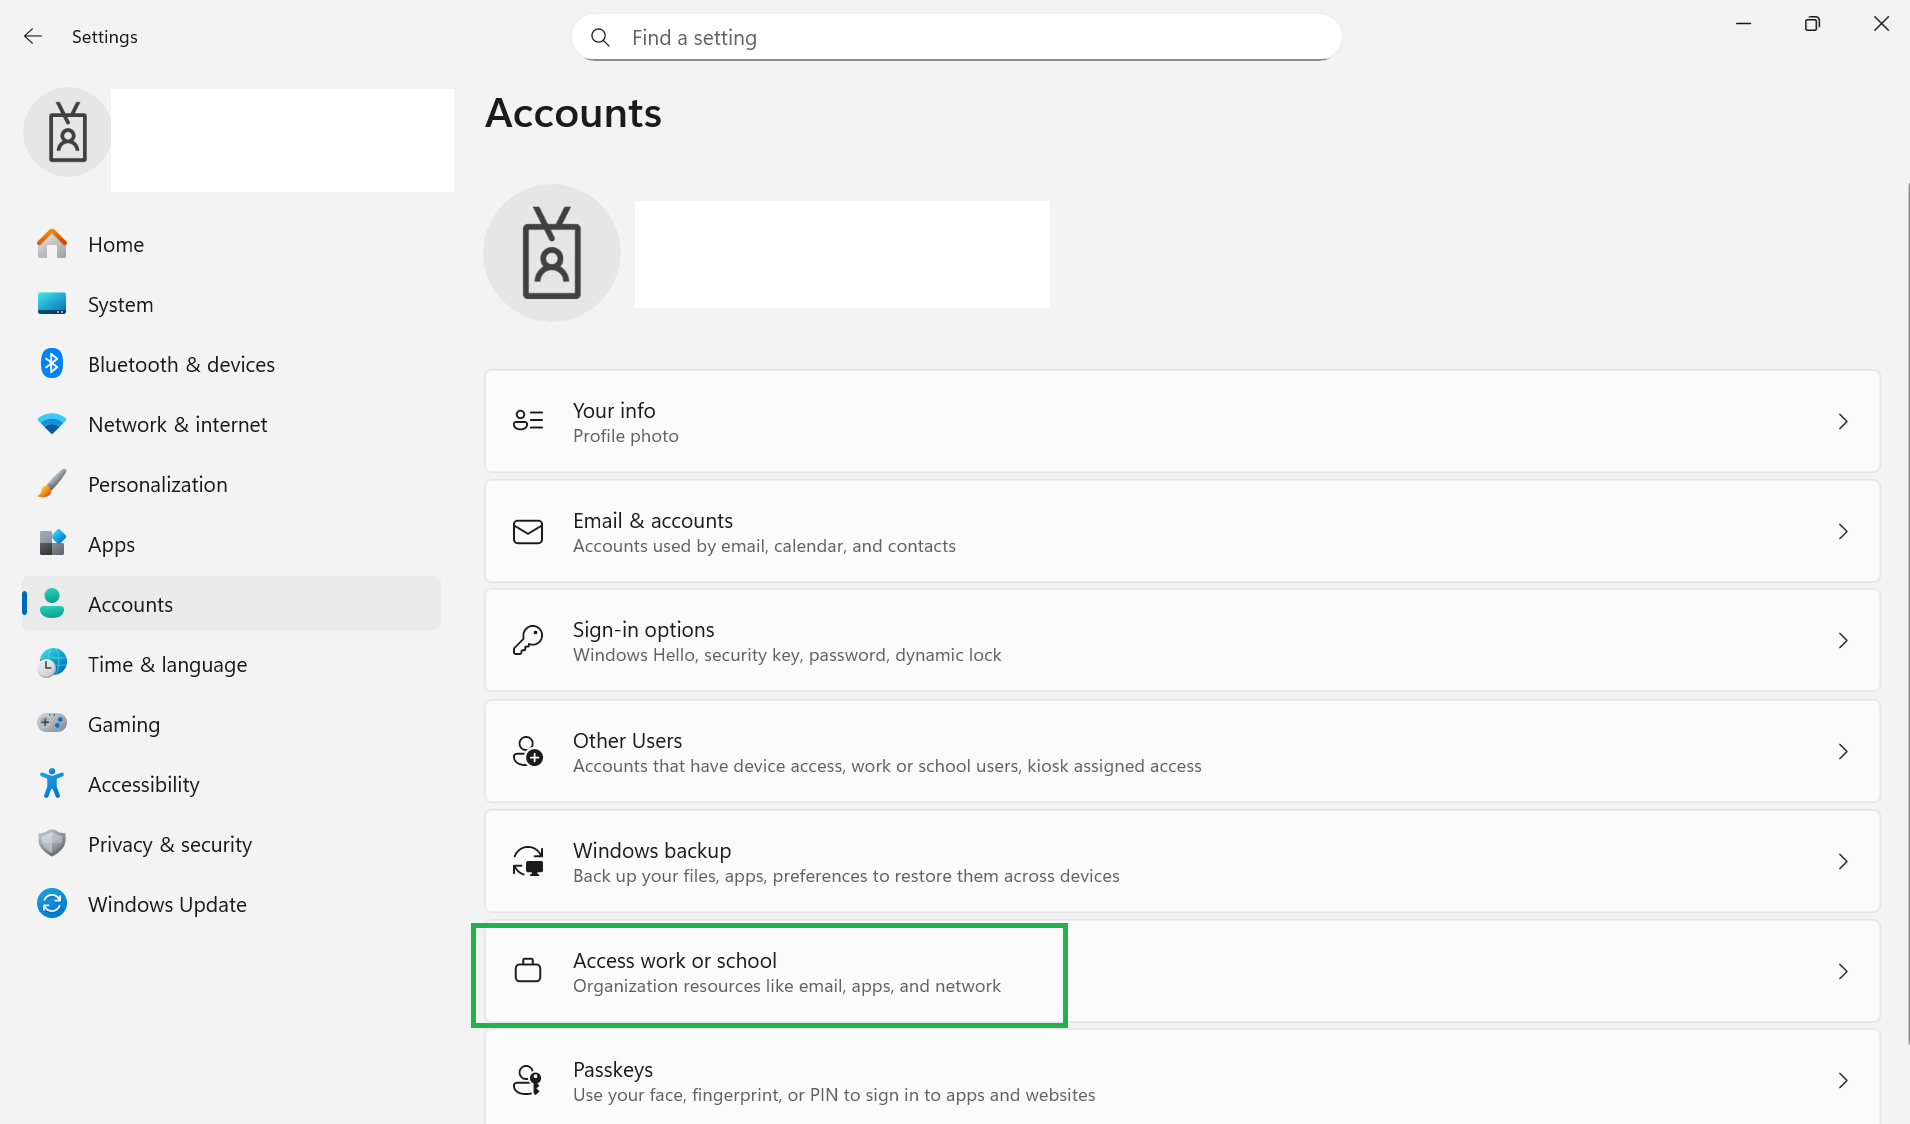Click the Accessibility figure icon
The image size is (1910, 1124).
point(52,784)
